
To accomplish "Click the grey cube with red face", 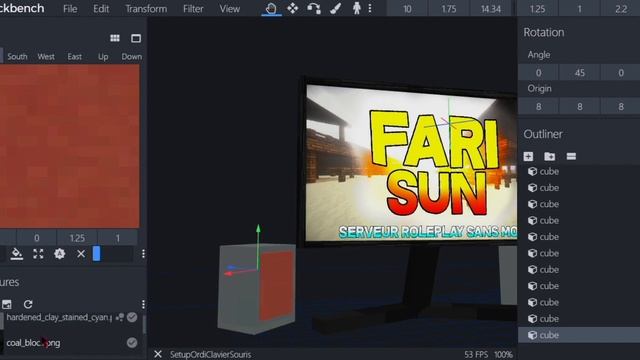I will click(x=256, y=288).
